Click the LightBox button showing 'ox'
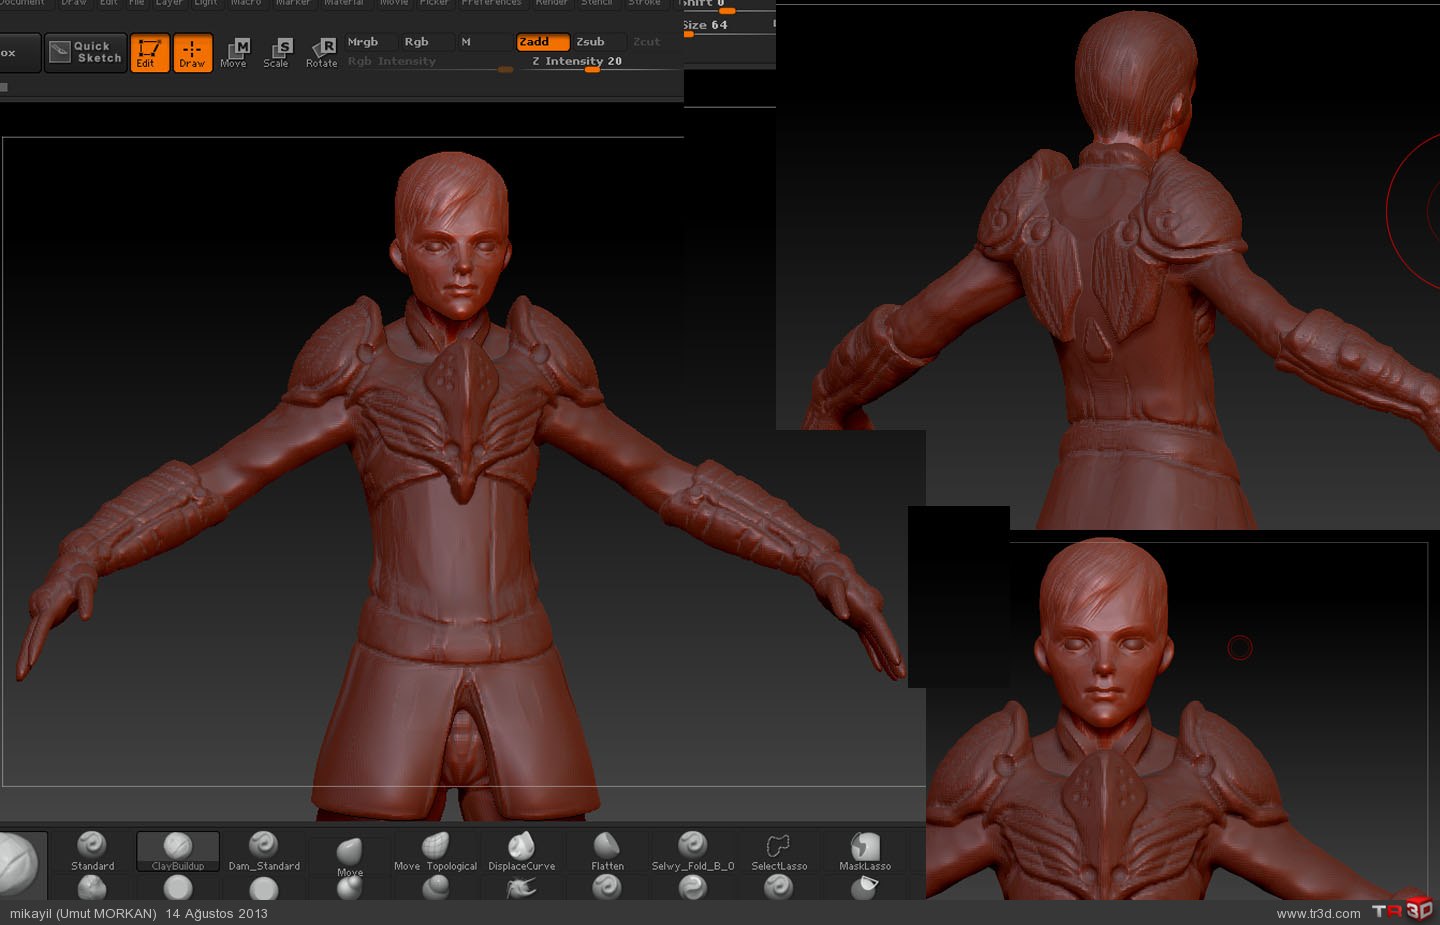 [20, 53]
